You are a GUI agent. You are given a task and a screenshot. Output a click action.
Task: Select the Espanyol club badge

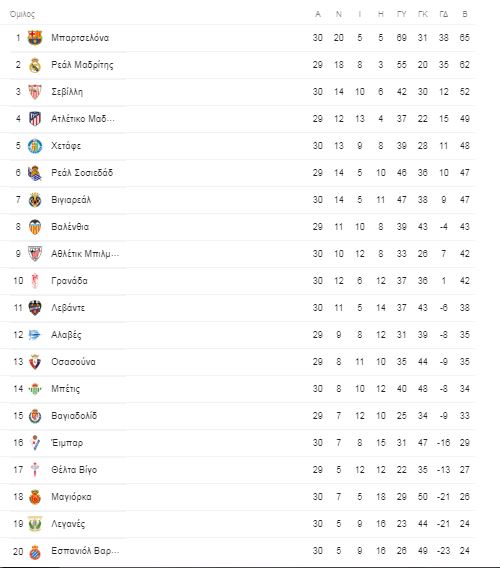click(x=35, y=552)
